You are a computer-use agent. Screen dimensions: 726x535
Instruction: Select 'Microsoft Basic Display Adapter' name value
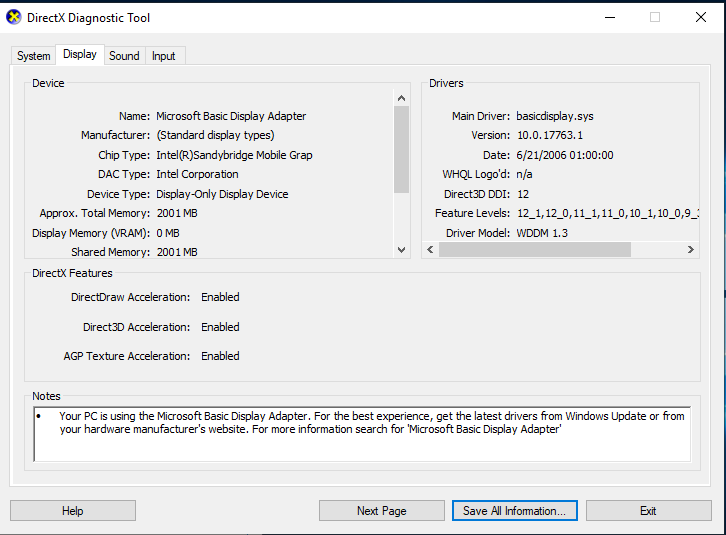click(x=231, y=116)
